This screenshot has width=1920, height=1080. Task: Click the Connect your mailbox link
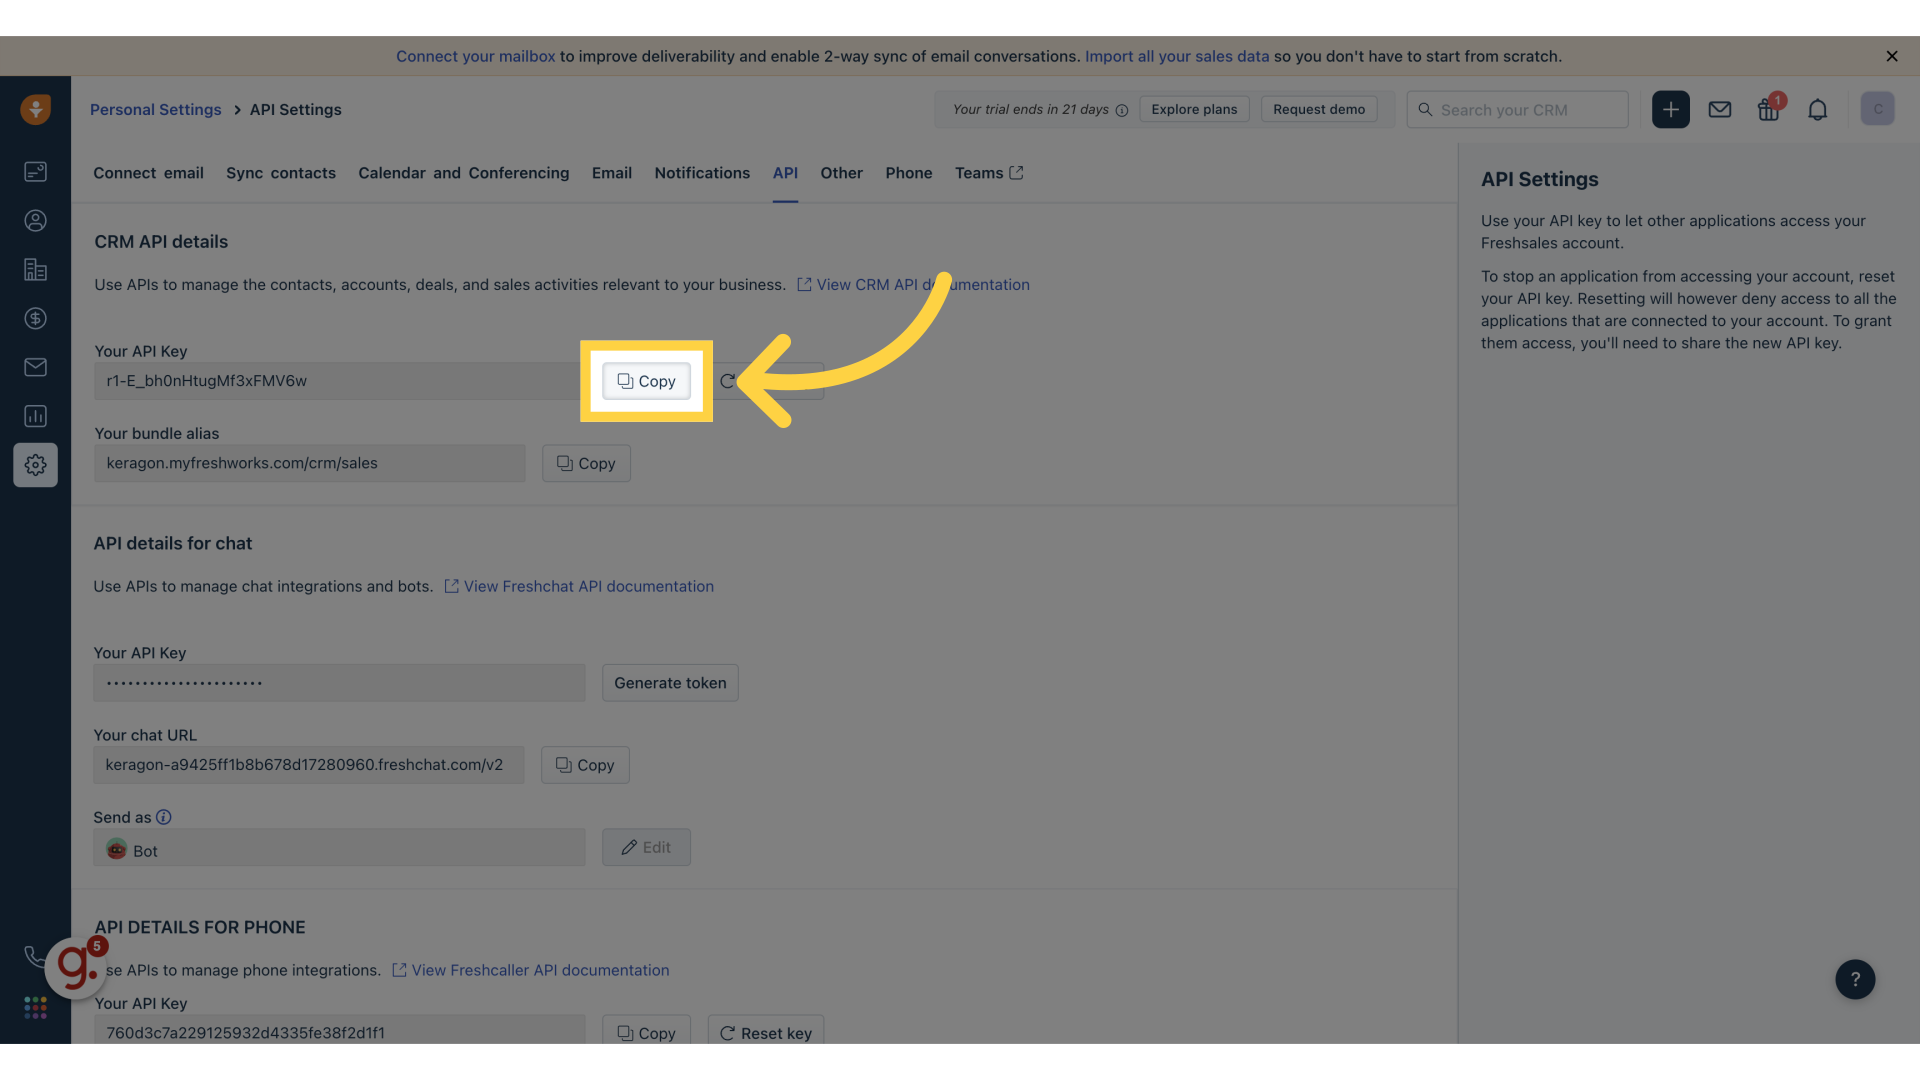coord(475,56)
